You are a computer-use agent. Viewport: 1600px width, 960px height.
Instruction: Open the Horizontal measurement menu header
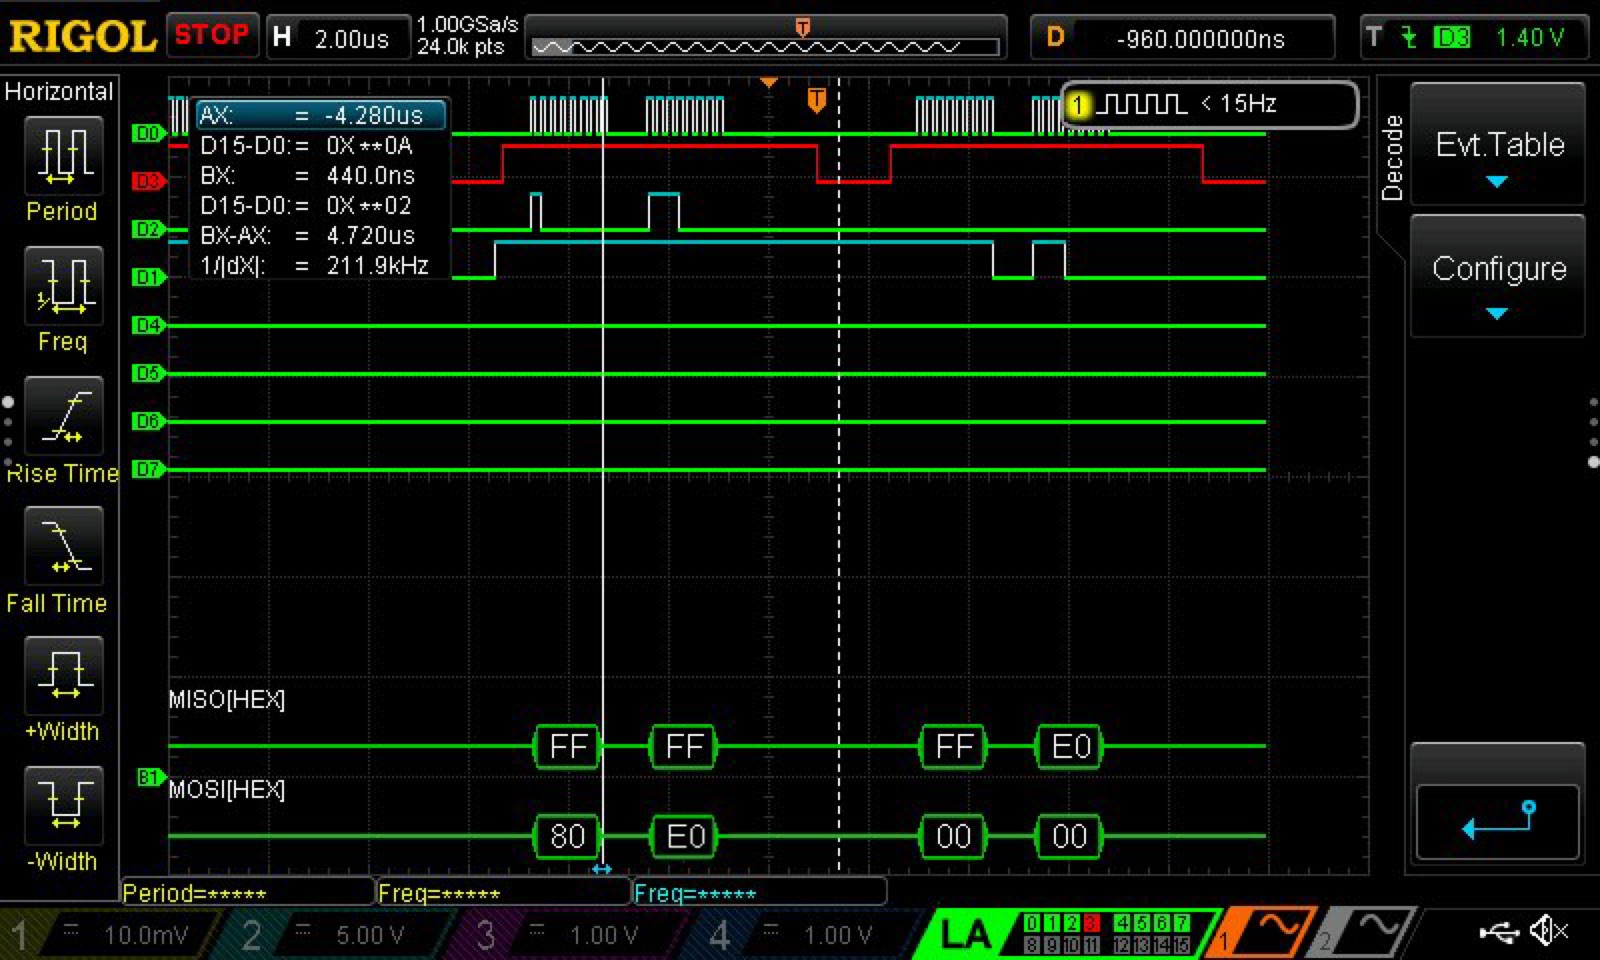(59, 92)
